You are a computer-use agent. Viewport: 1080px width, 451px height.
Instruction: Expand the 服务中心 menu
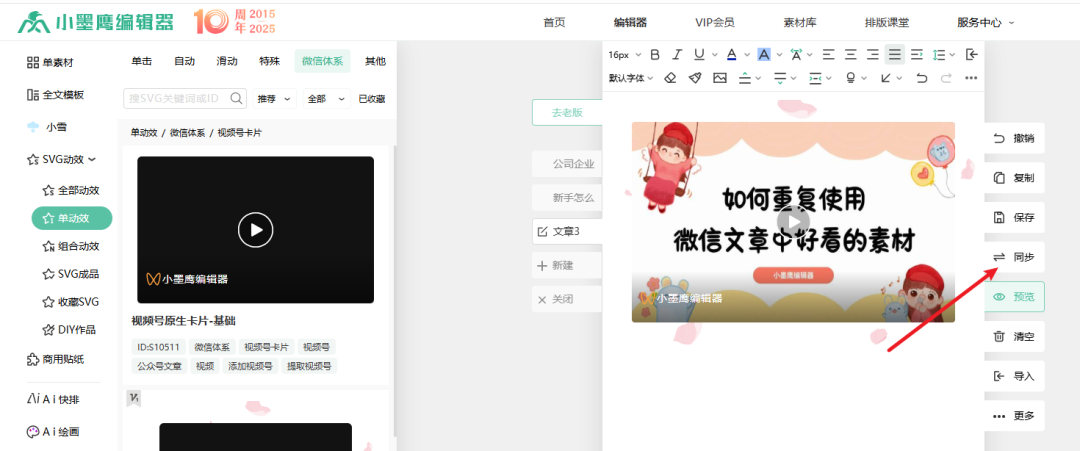[986, 22]
